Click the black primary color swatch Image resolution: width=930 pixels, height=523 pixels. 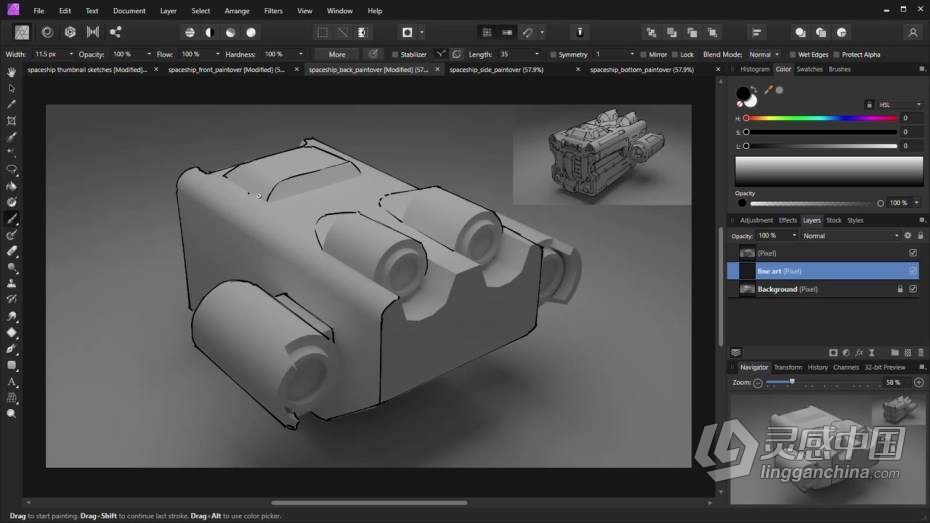coord(743,93)
